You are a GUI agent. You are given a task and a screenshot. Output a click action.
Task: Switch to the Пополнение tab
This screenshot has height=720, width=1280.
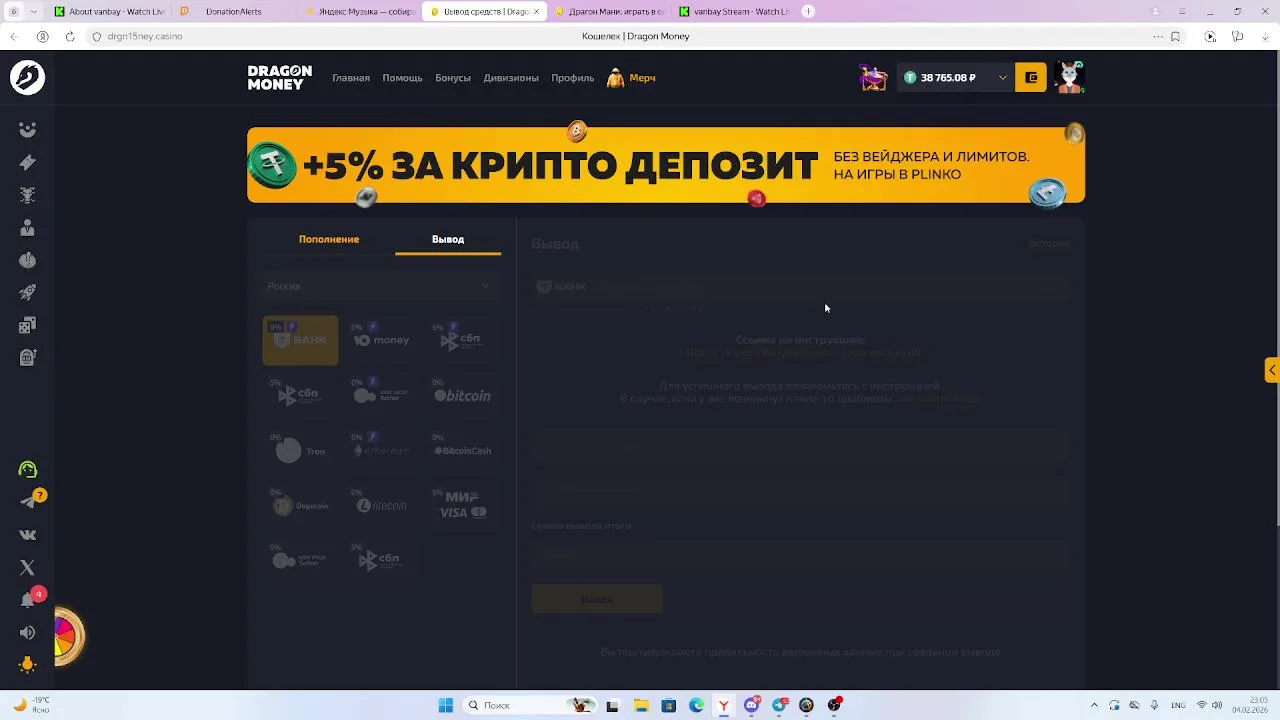(329, 239)
